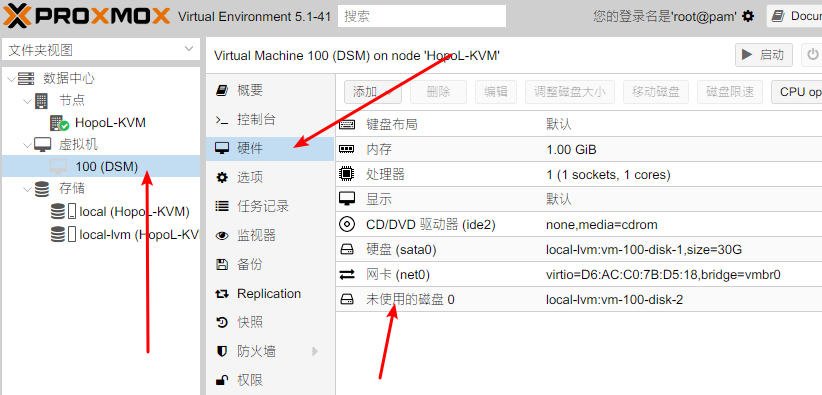Select the 硬件 hardware tab
Image resolution: width=822 pixels, height=395 pixels.
click(270, 148)
